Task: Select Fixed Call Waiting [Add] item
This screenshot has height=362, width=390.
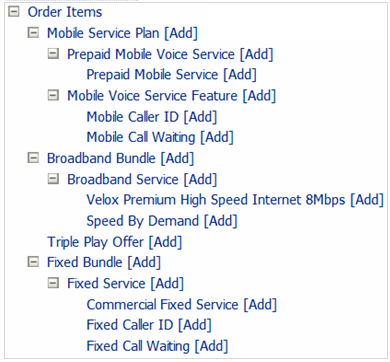Action: click(157, 346)
